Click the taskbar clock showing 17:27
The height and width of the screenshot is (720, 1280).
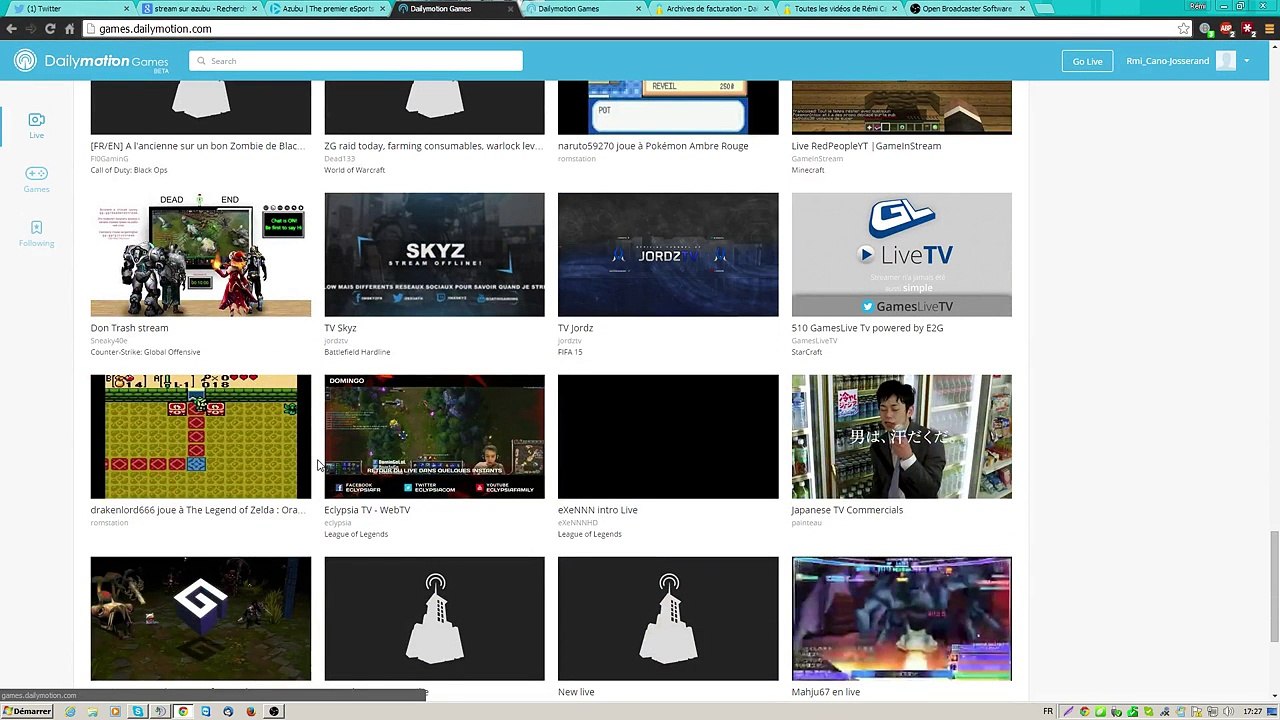coord(1252,711)
